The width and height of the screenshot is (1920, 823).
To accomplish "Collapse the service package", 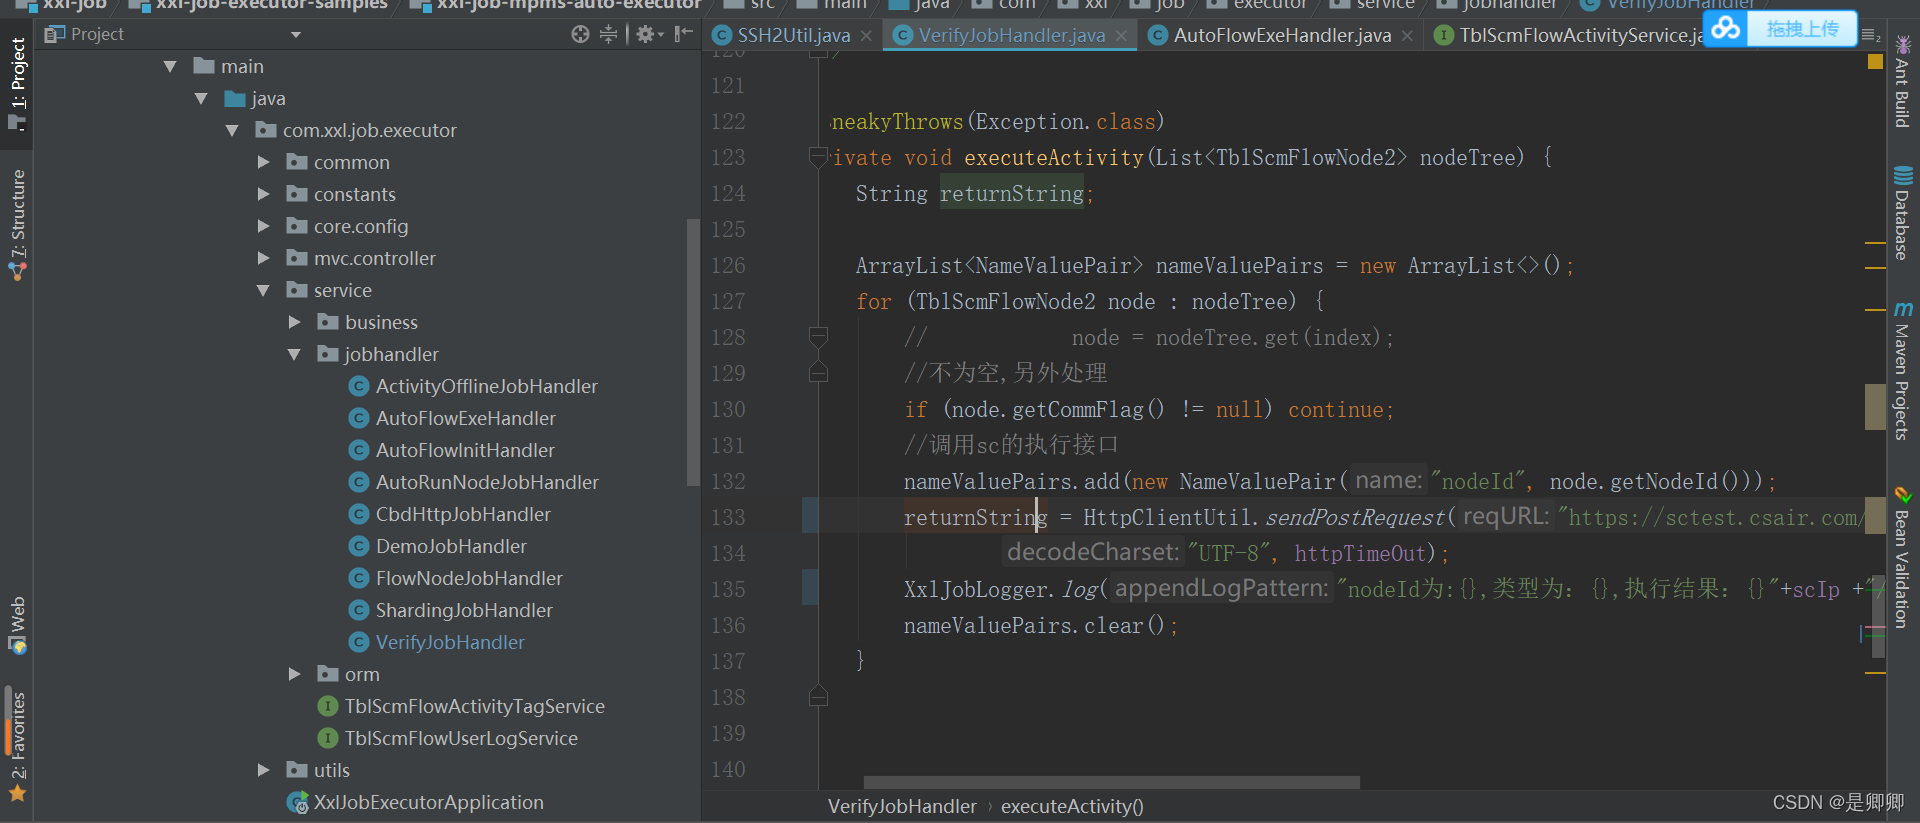I will coord(263,291).
